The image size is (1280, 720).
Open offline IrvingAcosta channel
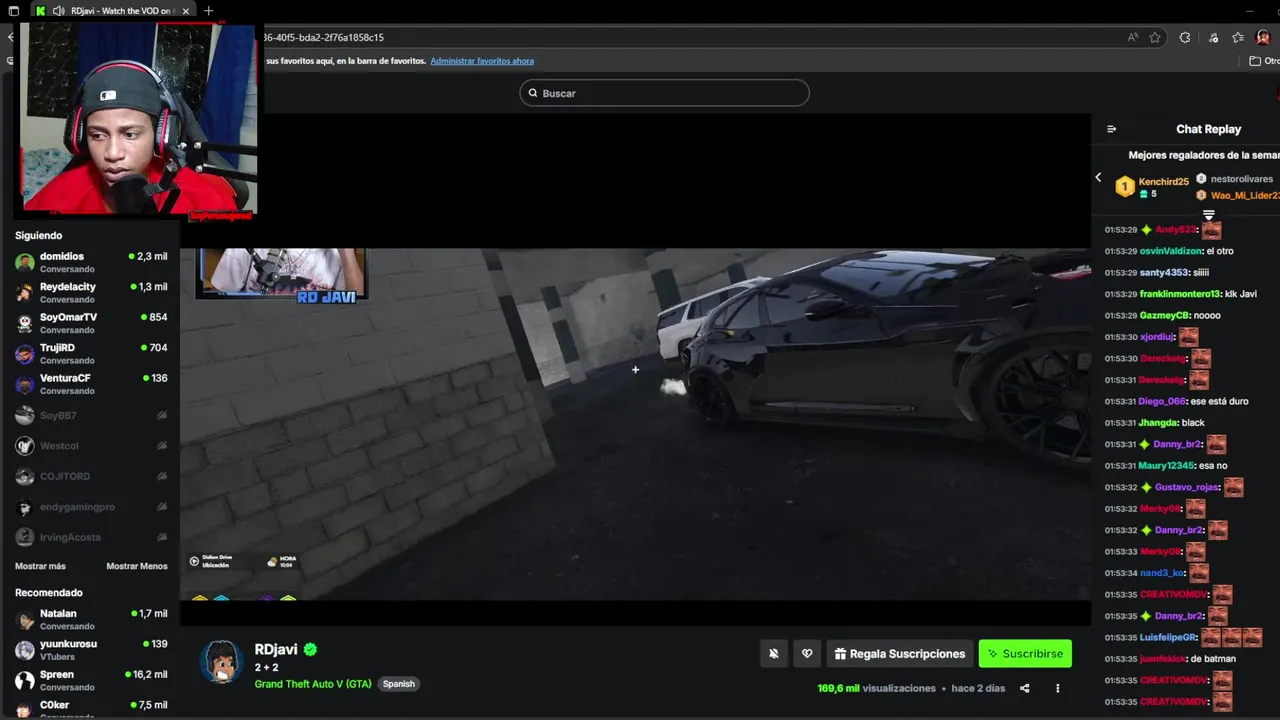(x=90, y=537)
